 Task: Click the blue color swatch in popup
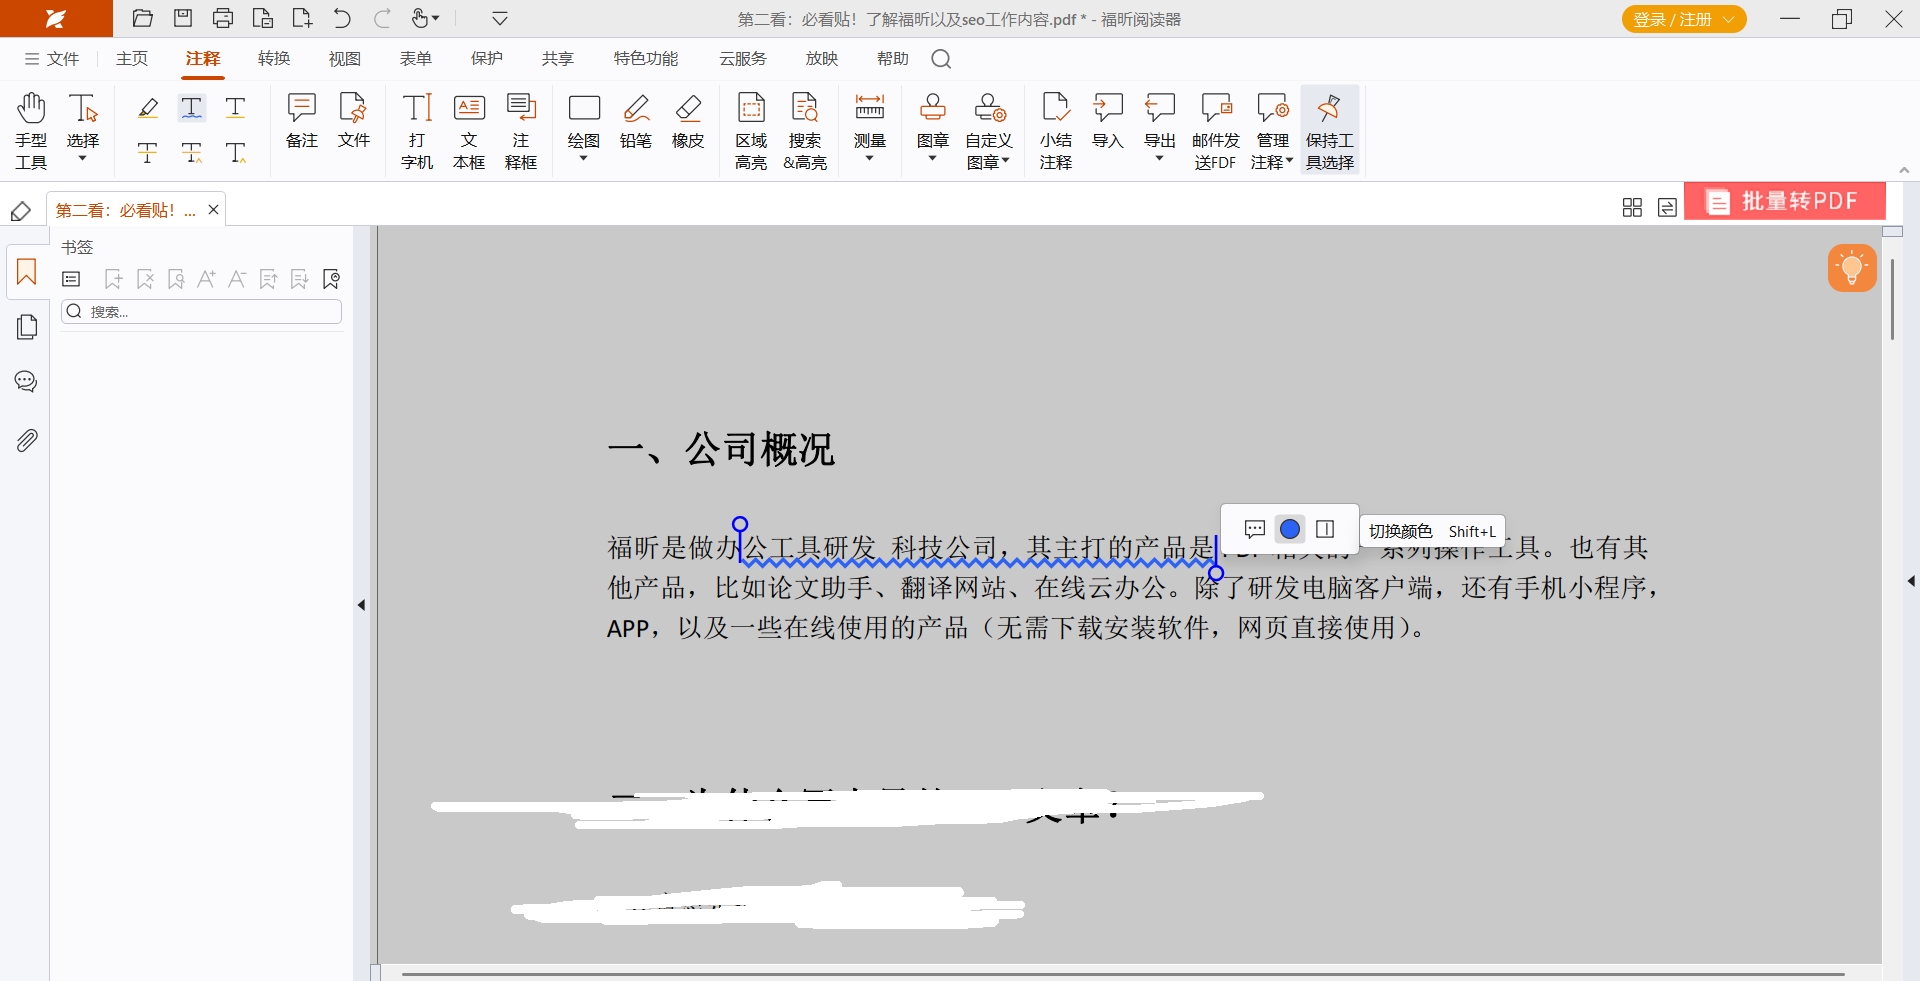1290,529
